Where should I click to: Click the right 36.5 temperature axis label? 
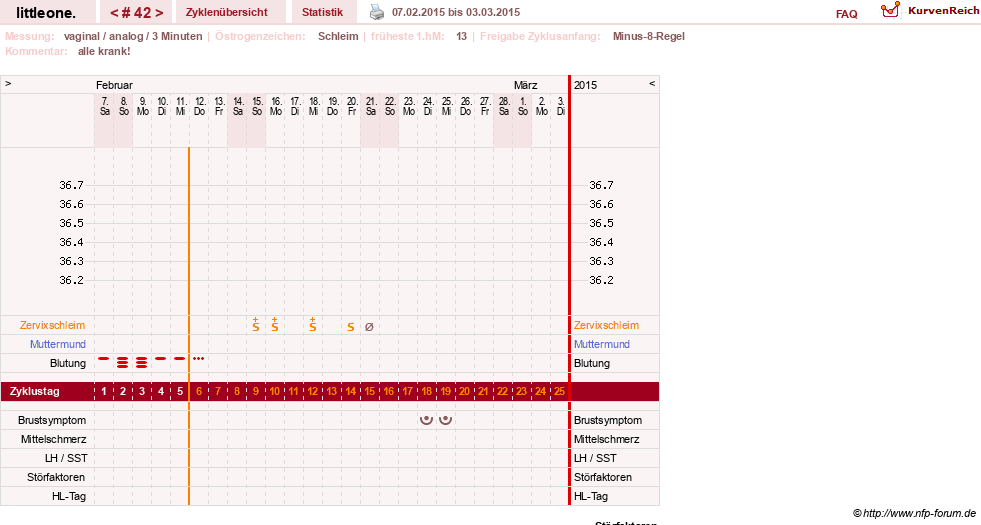tap(601, 223)
